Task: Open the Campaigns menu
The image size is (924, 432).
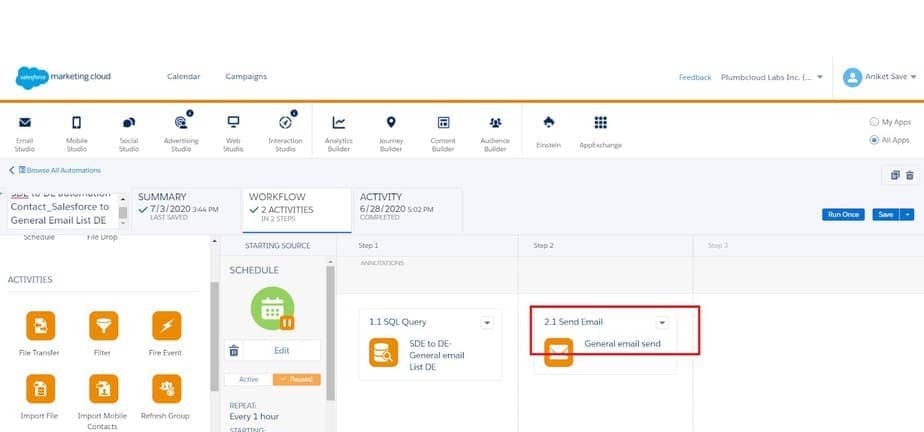Action: (246, 77)
